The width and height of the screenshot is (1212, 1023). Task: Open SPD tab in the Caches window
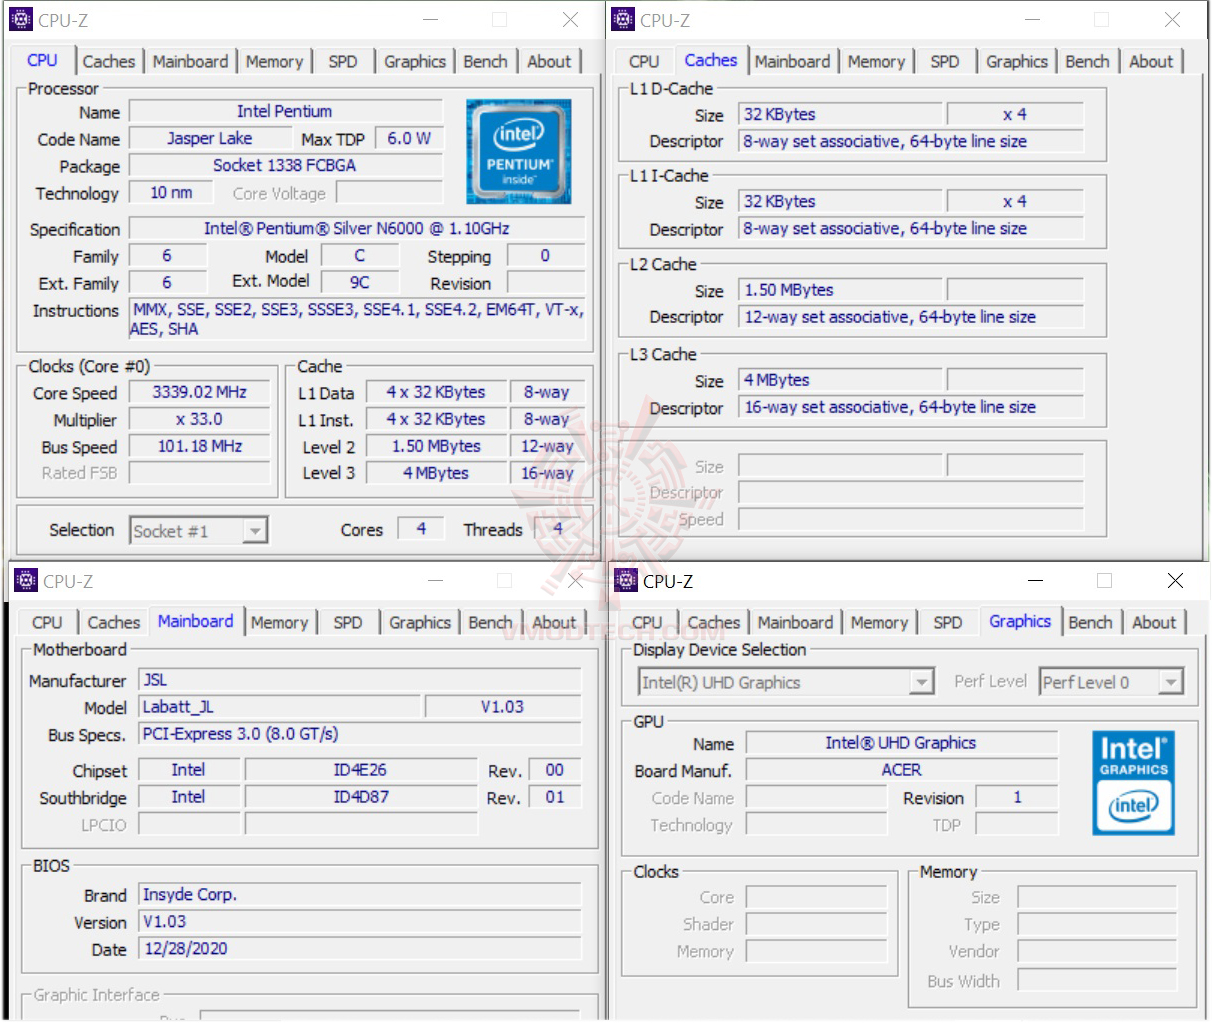pos(945,61)
